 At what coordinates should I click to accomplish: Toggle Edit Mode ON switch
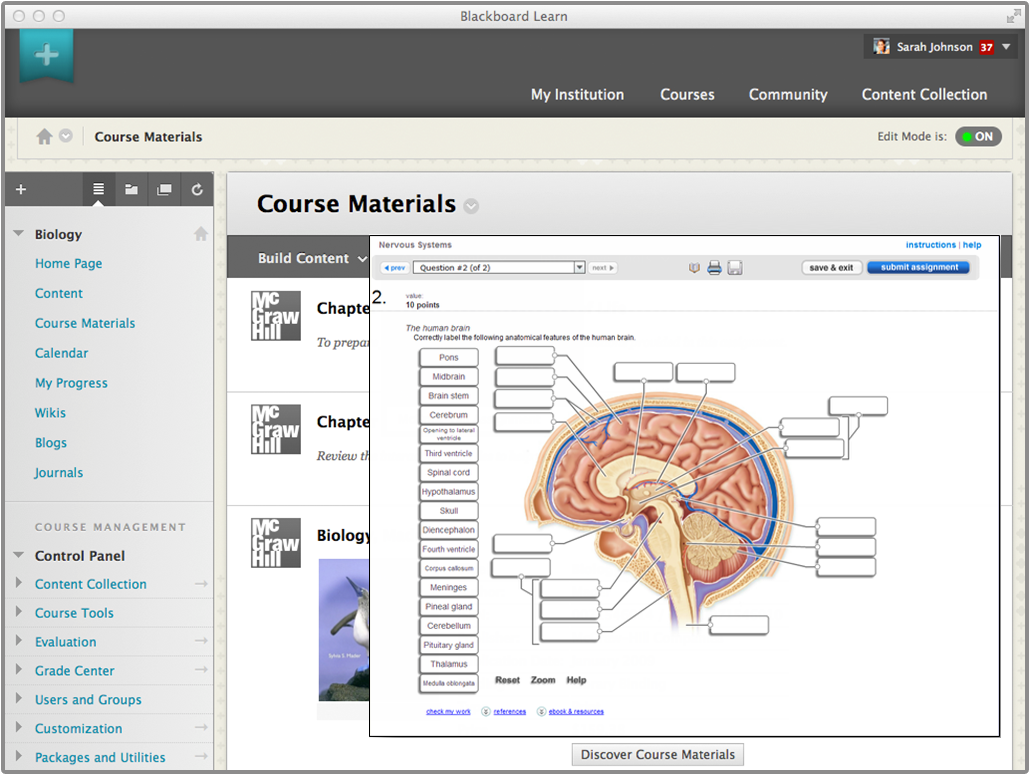click(978, 137)
